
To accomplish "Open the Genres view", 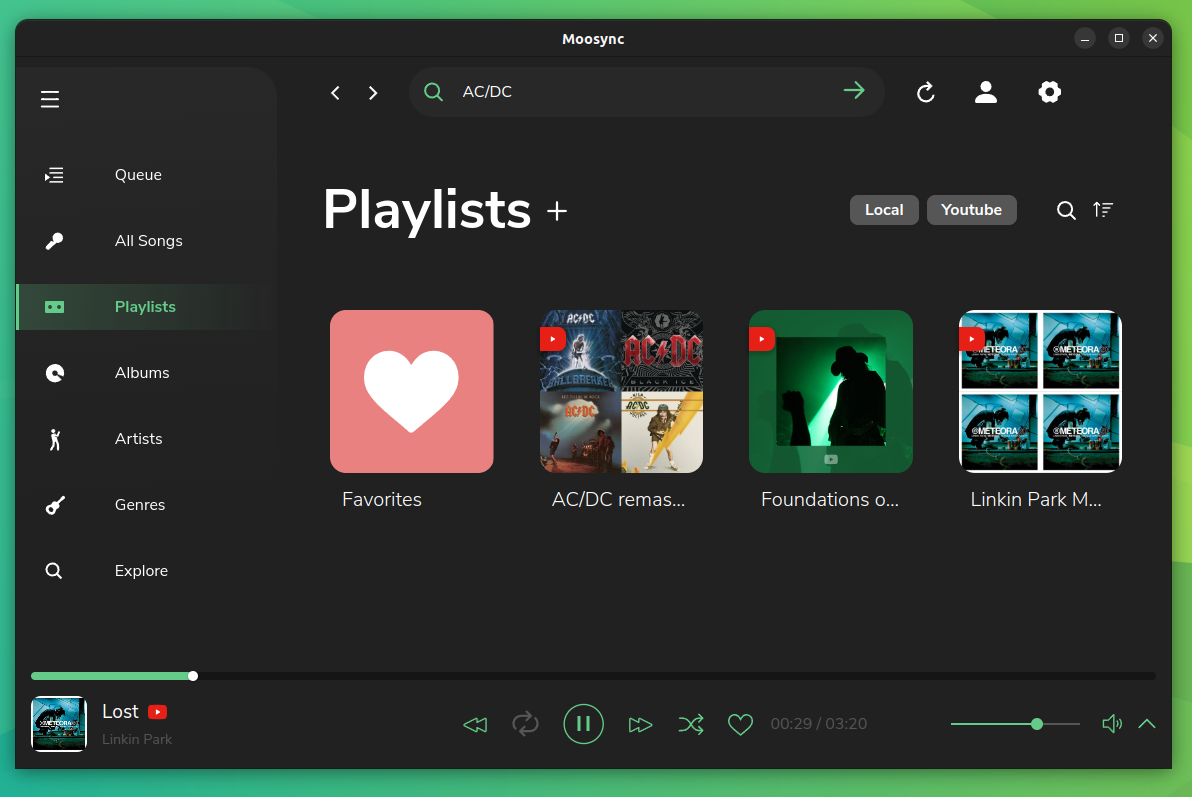I will pyautogui.click(x=139, y=504).
